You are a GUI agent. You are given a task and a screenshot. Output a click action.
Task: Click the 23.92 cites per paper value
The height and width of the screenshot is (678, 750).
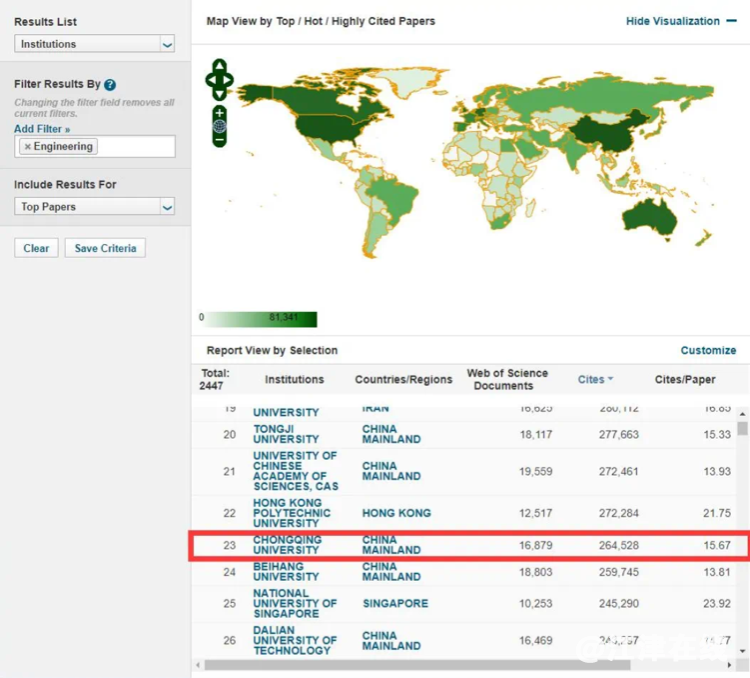pyautogui.click(x=717, y=604)
